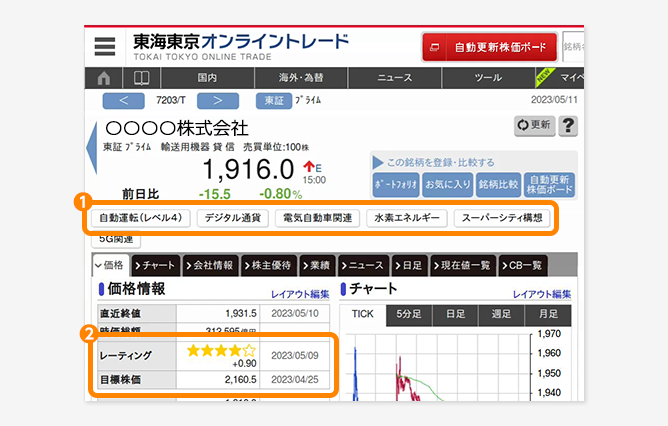Click the Tokai Tokyo Online Trade logo
Image resolution: width=668 pixels, height=426 pixels.
click(x=241, y=46)
